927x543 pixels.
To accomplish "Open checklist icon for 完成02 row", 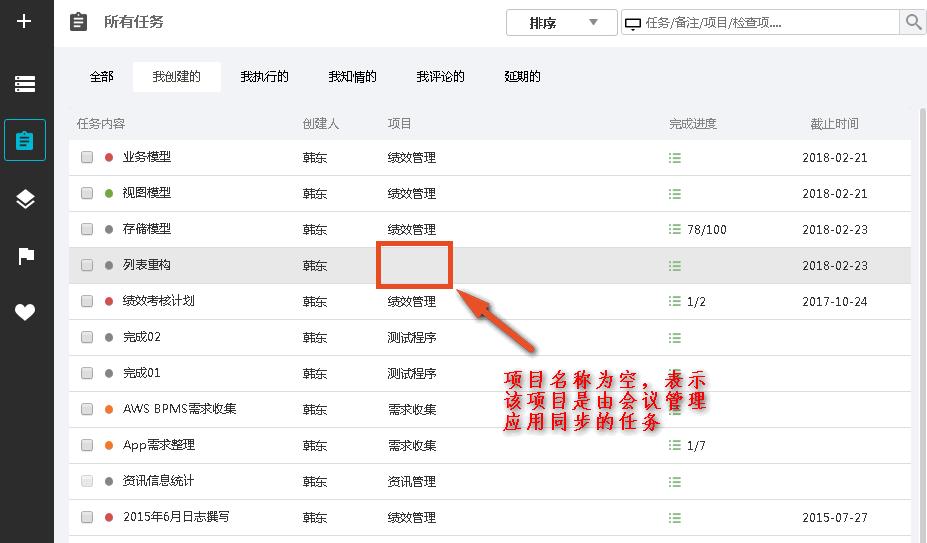I will tap(675, 338).
